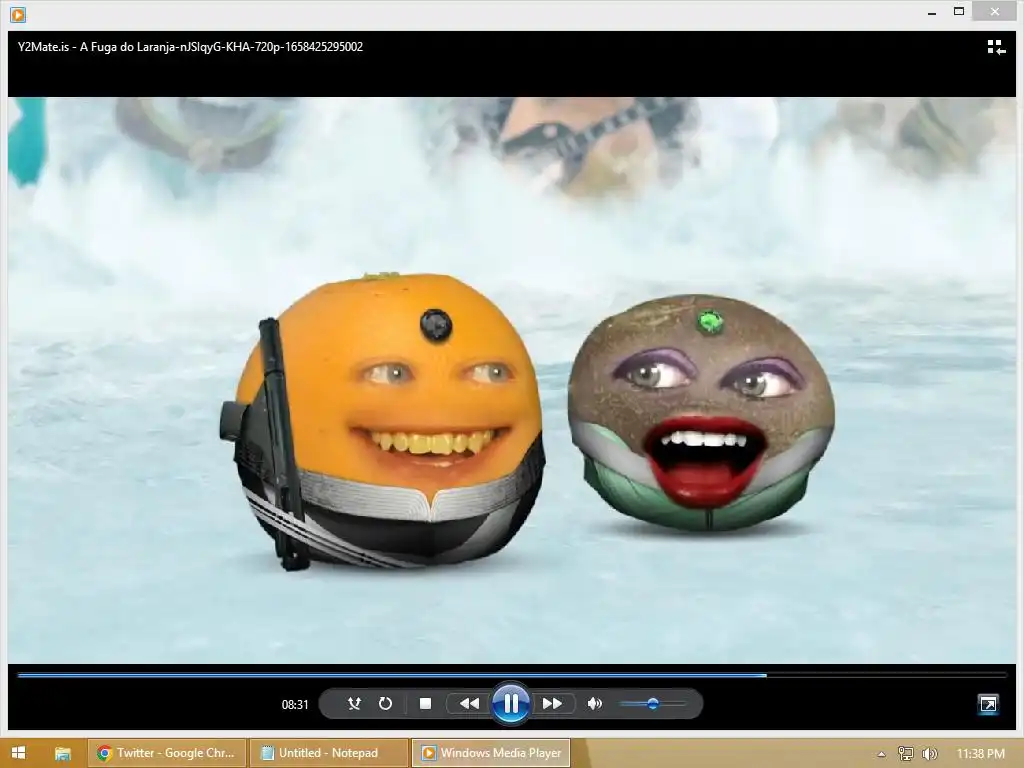Switch to Untitled - Notepad window
The width and height of the screenshot is (1024, 768).
(329, 753)
